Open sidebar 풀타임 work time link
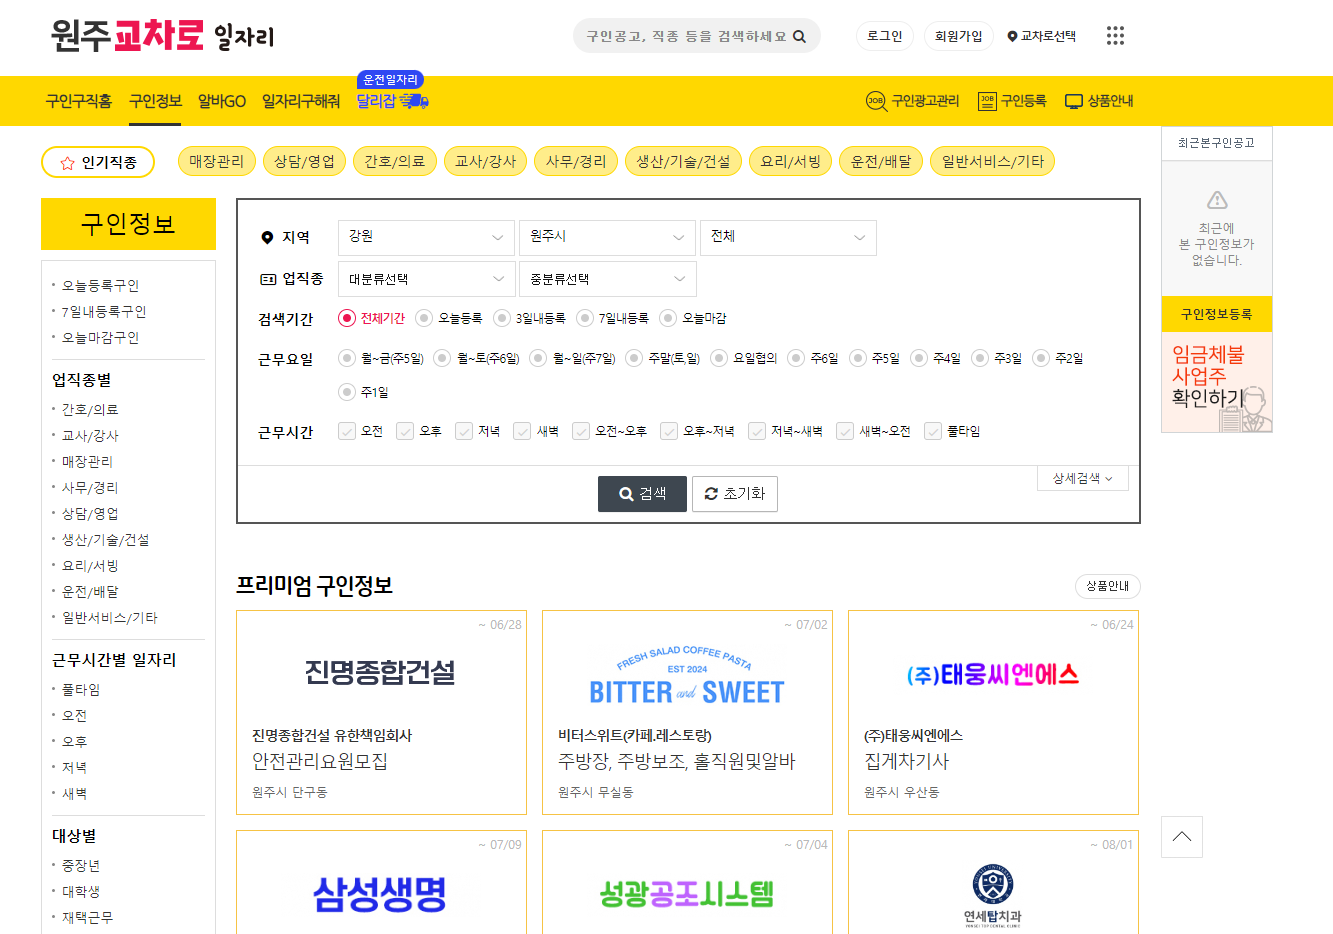Screen dimensions: 1333x934 (81, 690)
